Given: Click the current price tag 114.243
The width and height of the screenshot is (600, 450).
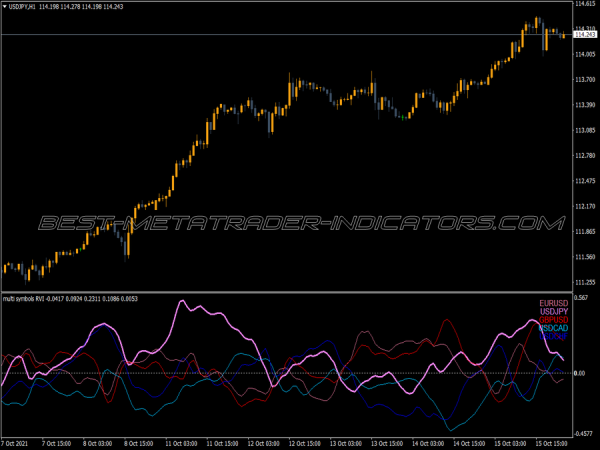Looking at the screenshot, I should pyautogui.click(x=584, y=35).
